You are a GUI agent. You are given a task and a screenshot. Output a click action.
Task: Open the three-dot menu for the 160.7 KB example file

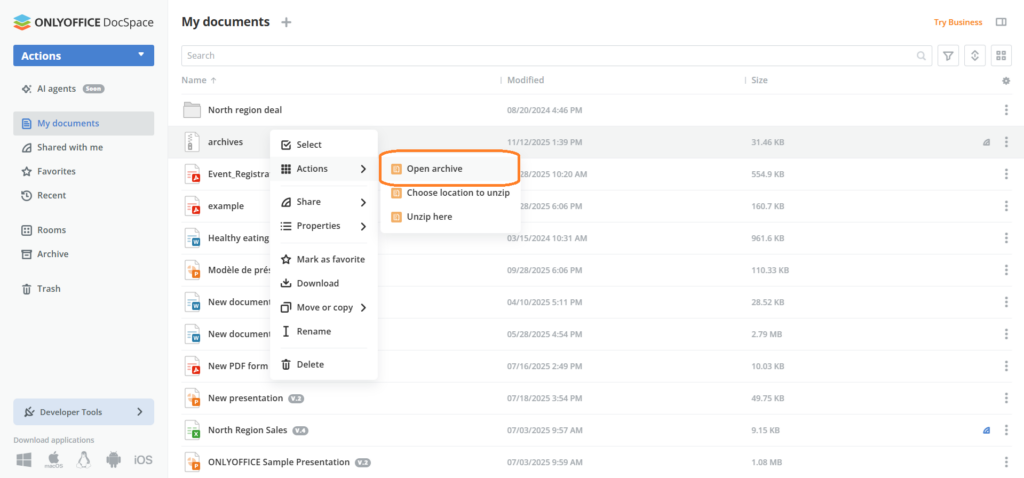pos(1006,206)
